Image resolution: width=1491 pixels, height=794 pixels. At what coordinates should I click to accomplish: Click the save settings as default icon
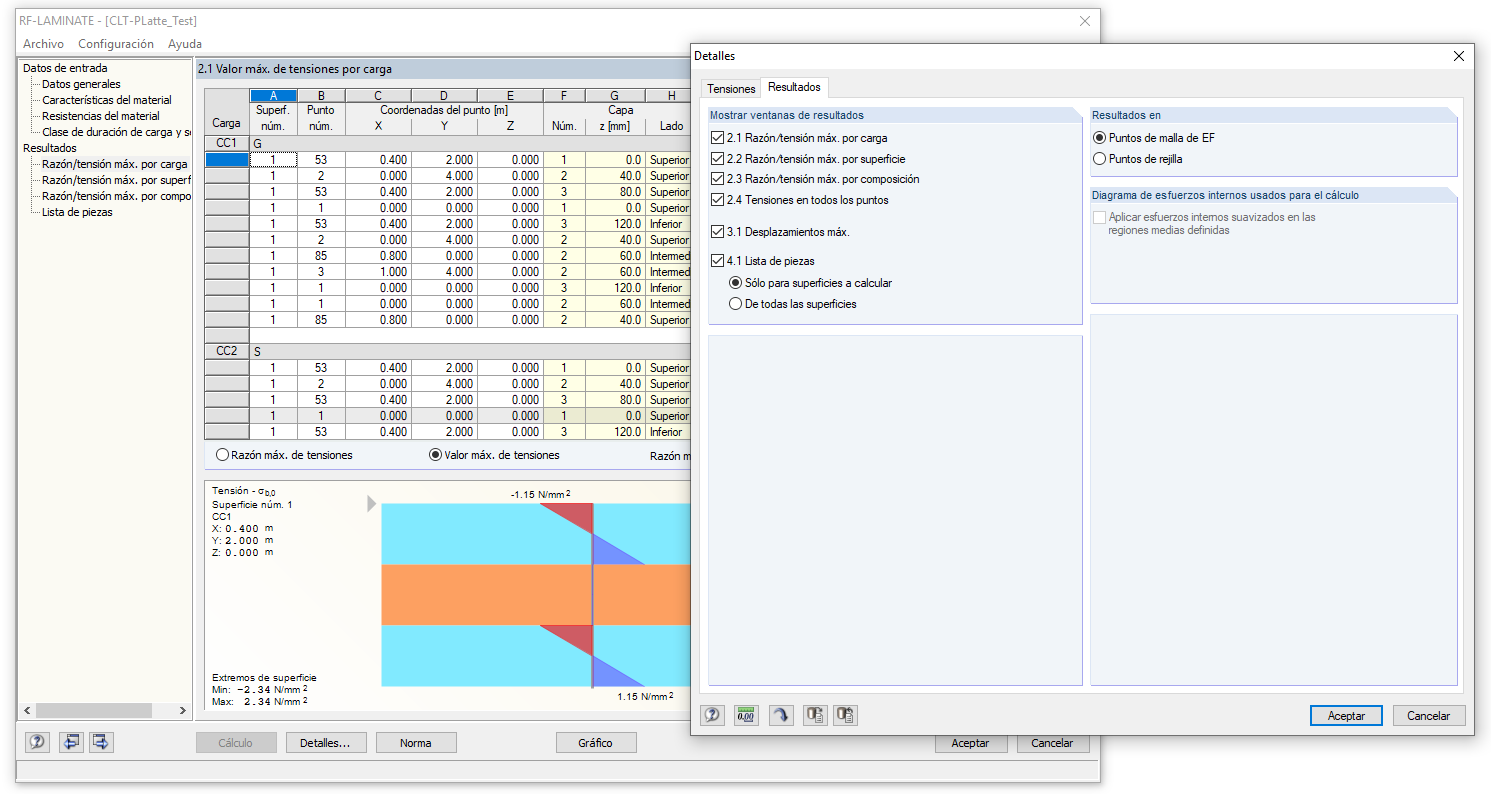click(815, 715)
